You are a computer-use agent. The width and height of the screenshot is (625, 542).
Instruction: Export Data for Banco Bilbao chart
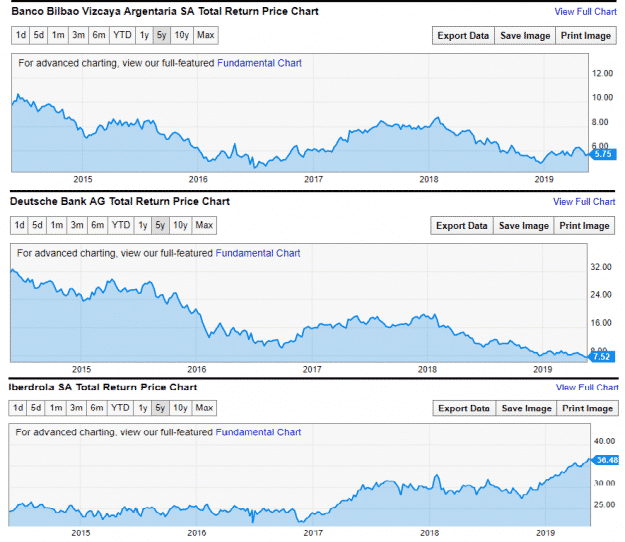(463, 36)
